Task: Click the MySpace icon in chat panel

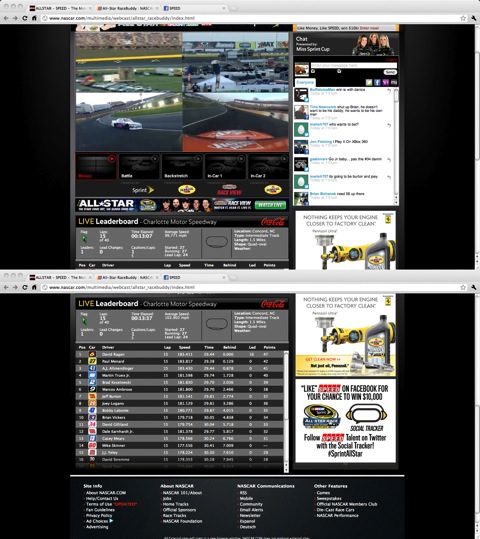Action: click(x=394, y=82)
